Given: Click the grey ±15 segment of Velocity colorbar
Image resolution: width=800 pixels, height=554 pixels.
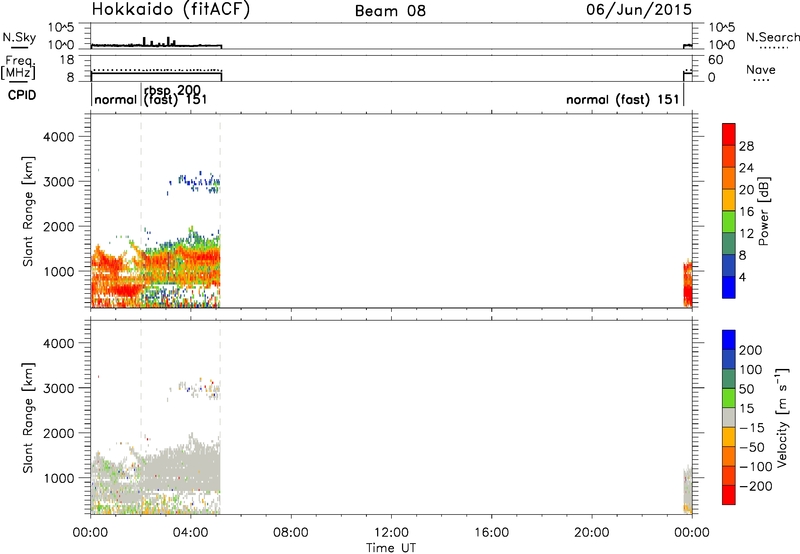Looking at the screenshot, I should pyautogui.click(x=729, y=417).
